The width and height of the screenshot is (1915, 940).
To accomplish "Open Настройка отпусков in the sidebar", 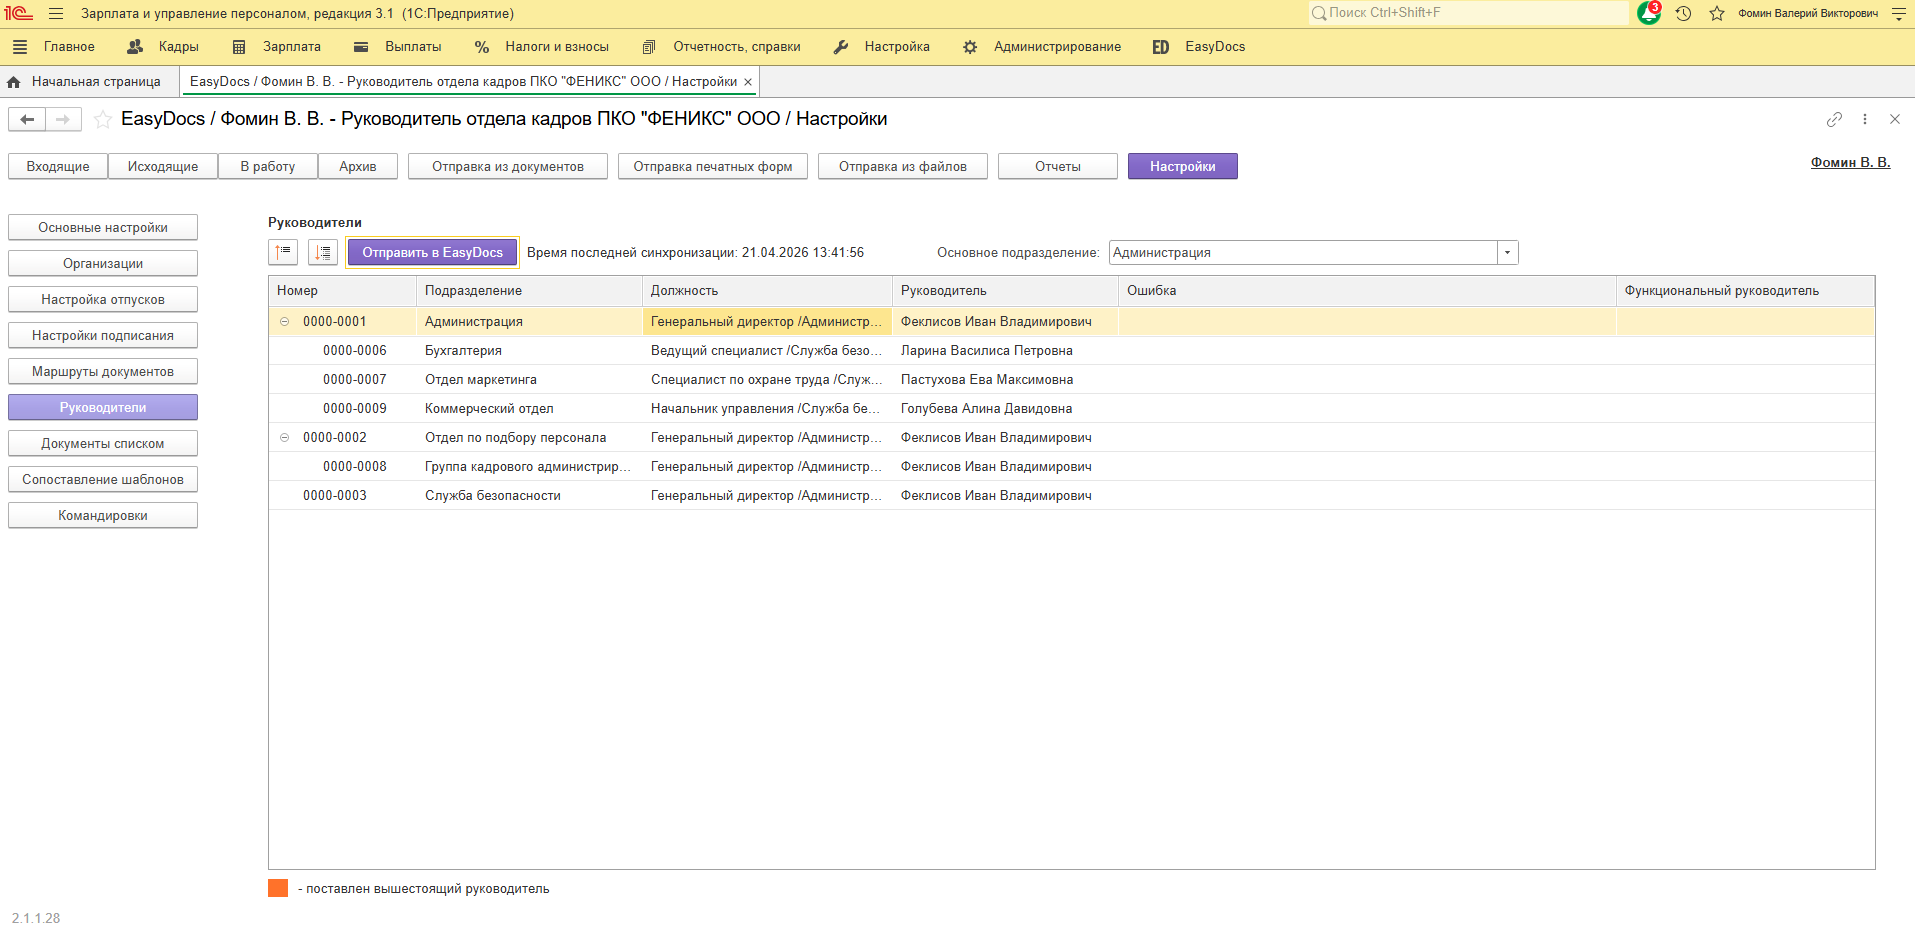I will (x=103, y=299).
